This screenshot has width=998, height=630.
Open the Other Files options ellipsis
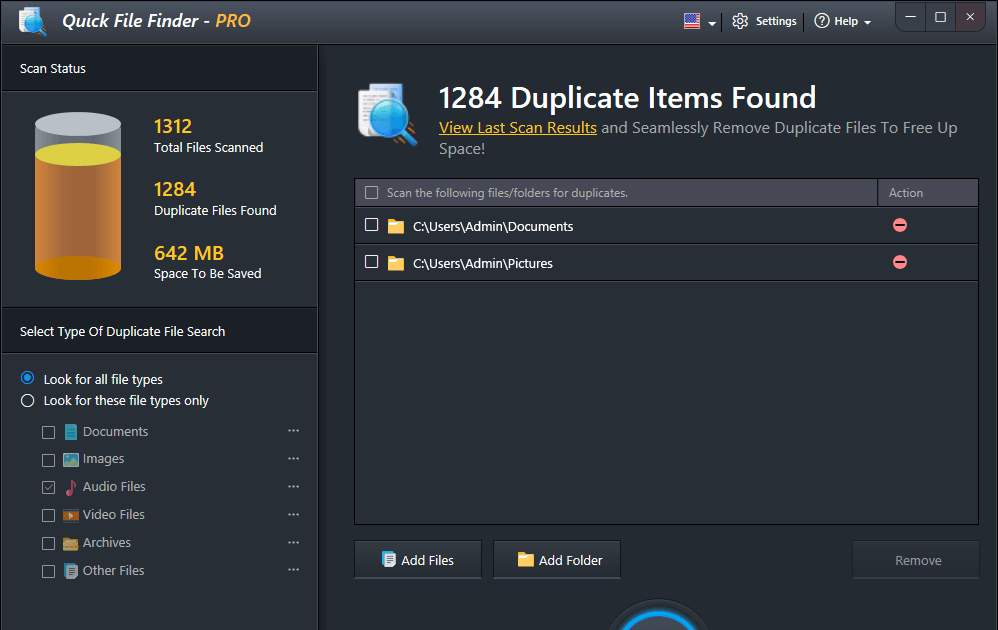[293, 570]
